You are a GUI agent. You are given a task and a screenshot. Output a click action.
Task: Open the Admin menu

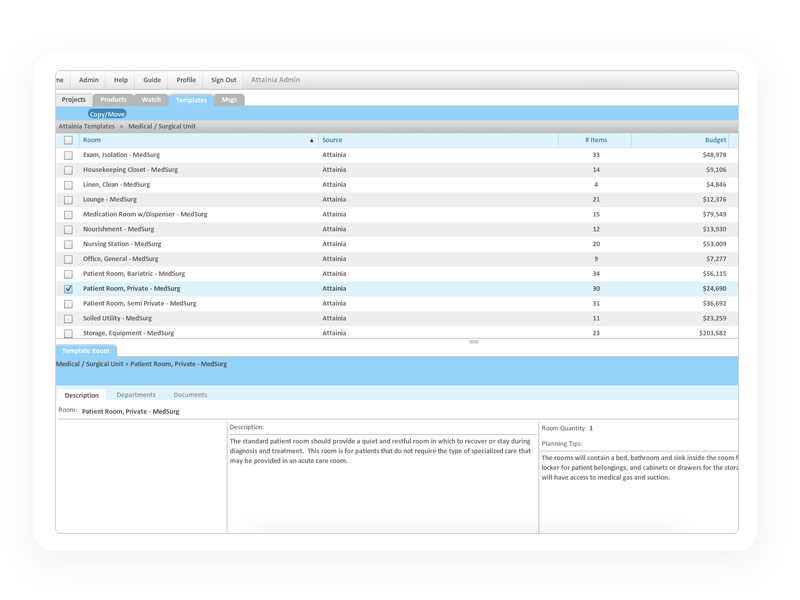(89, 80)
